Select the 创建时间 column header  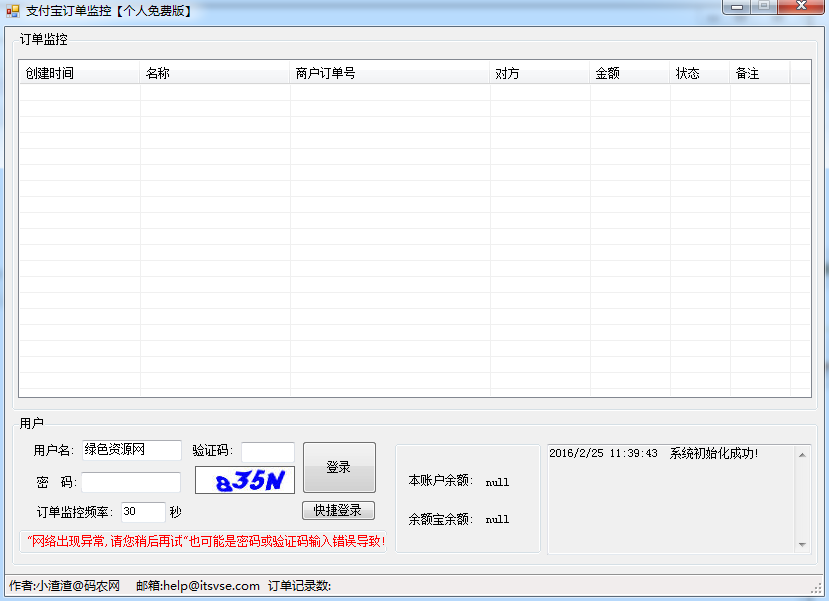[78, 72]
